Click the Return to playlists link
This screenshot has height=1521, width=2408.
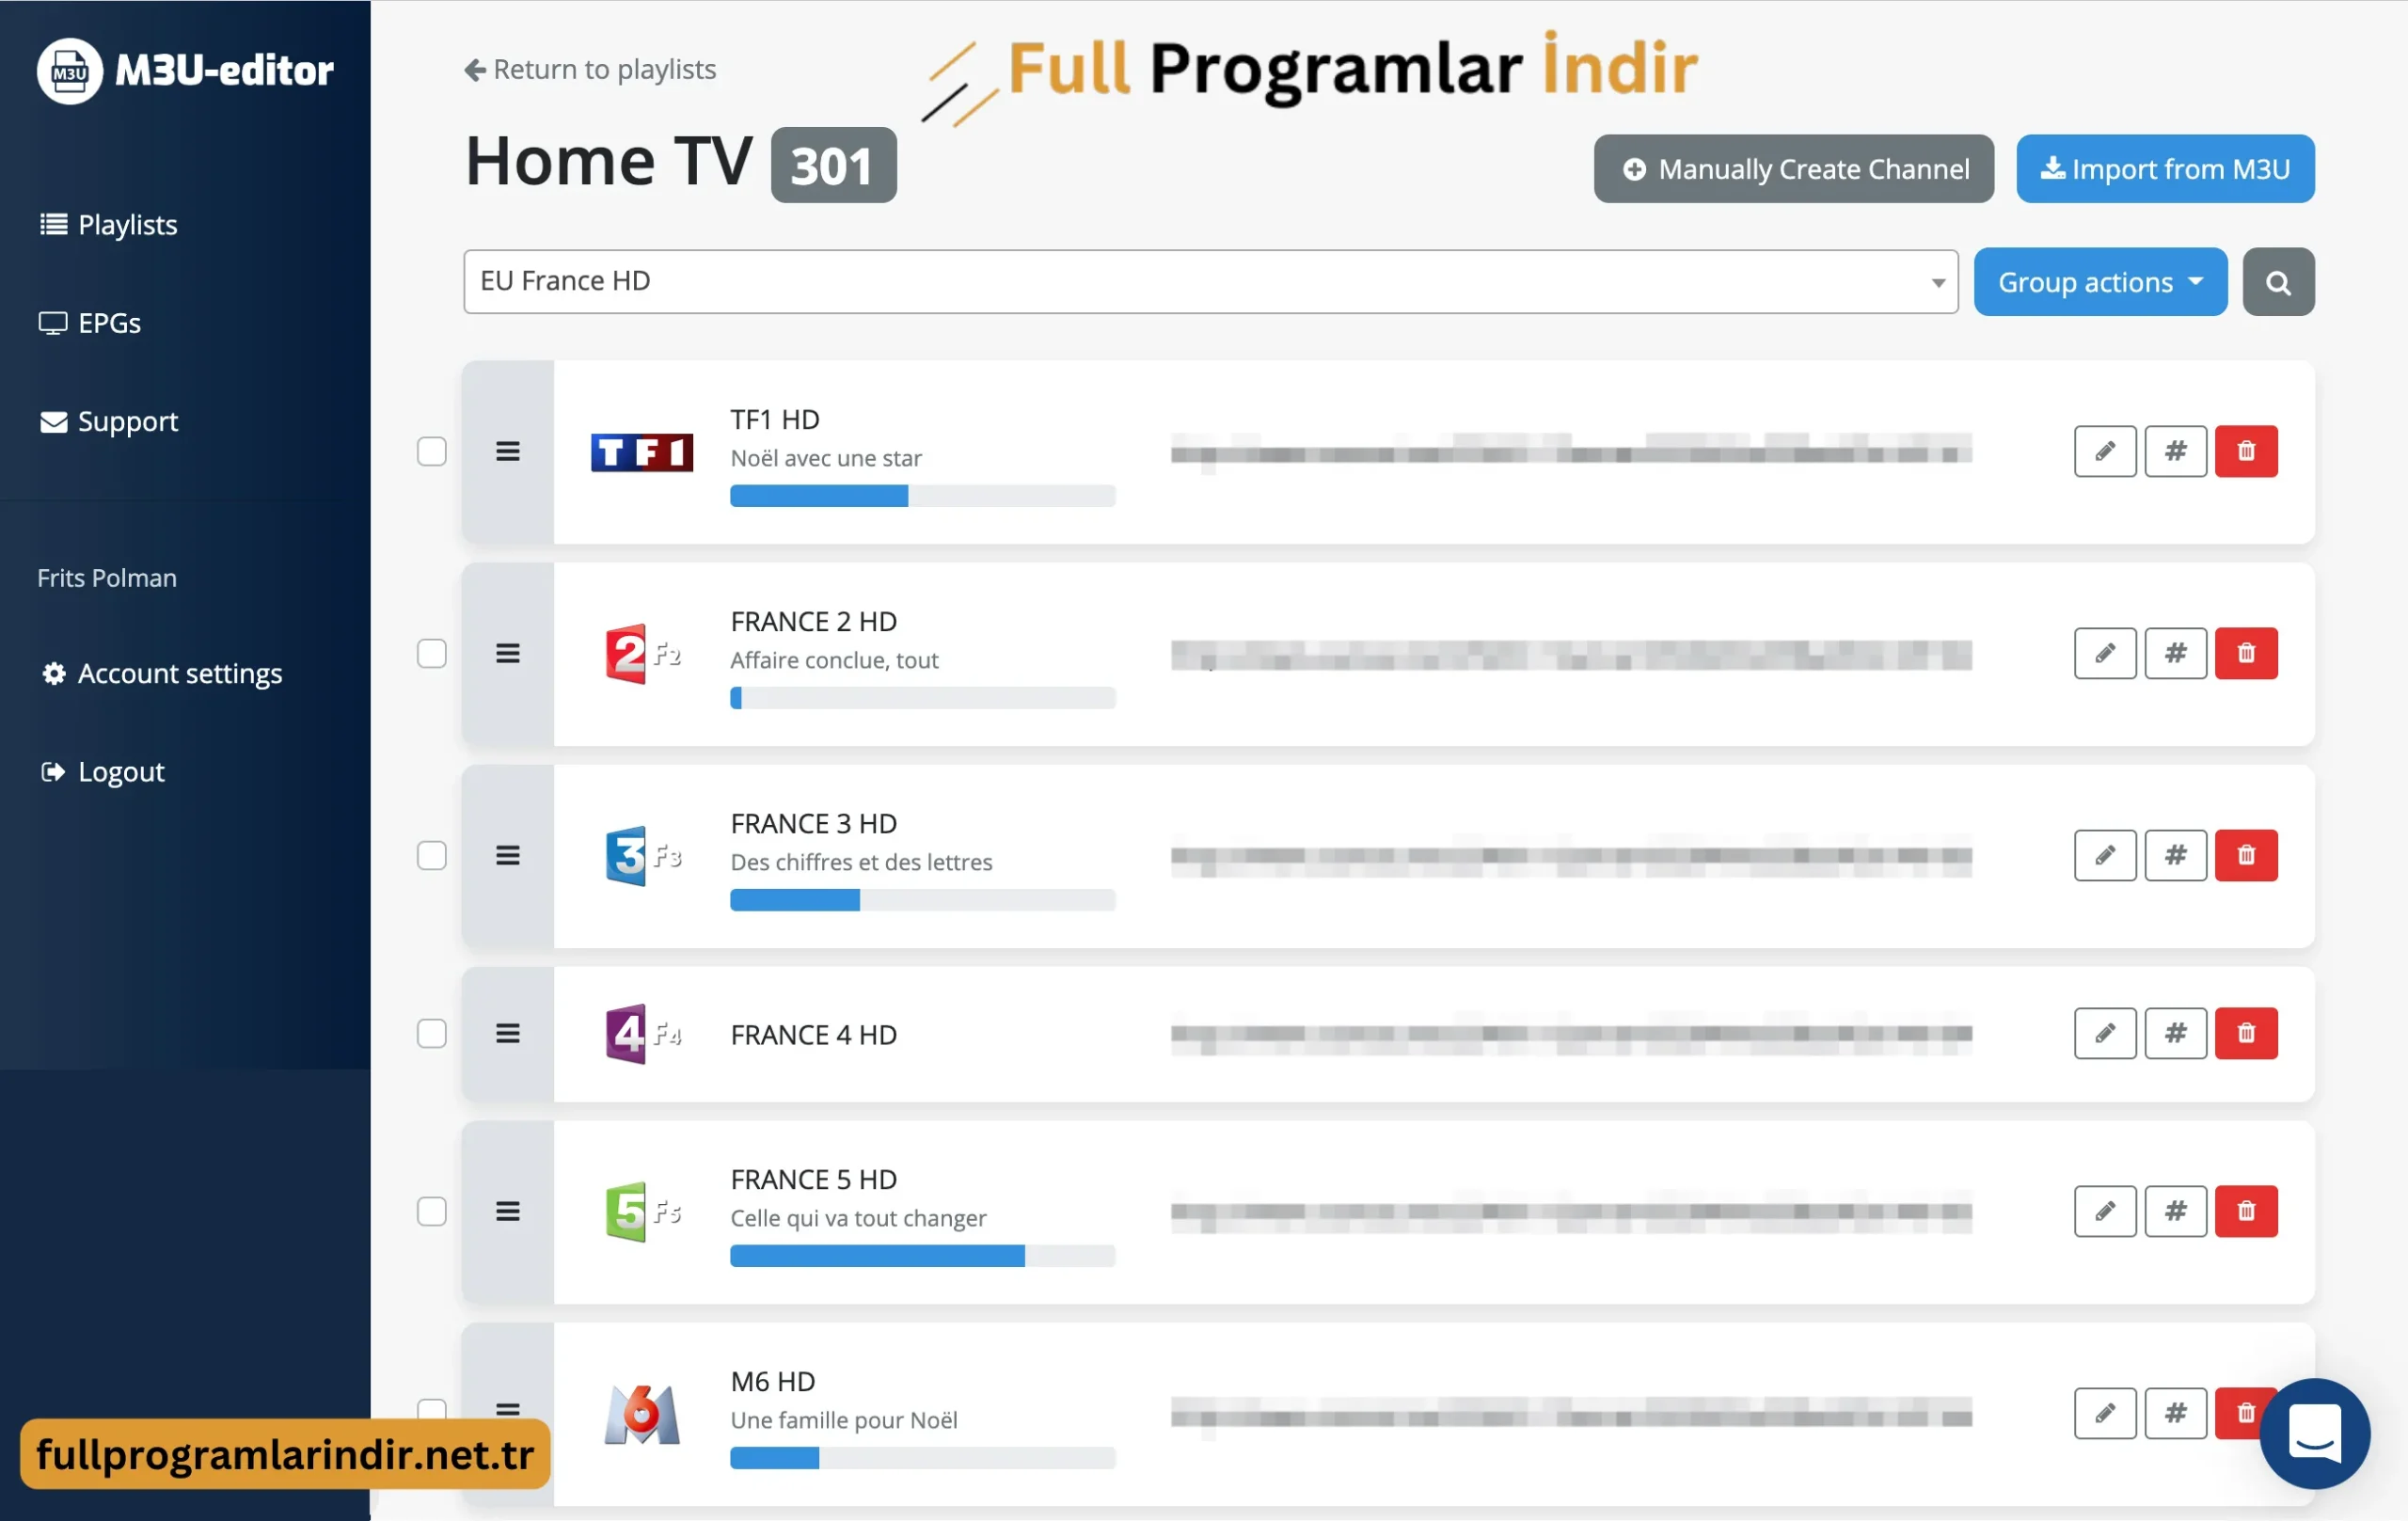click(x=591, y=69)
